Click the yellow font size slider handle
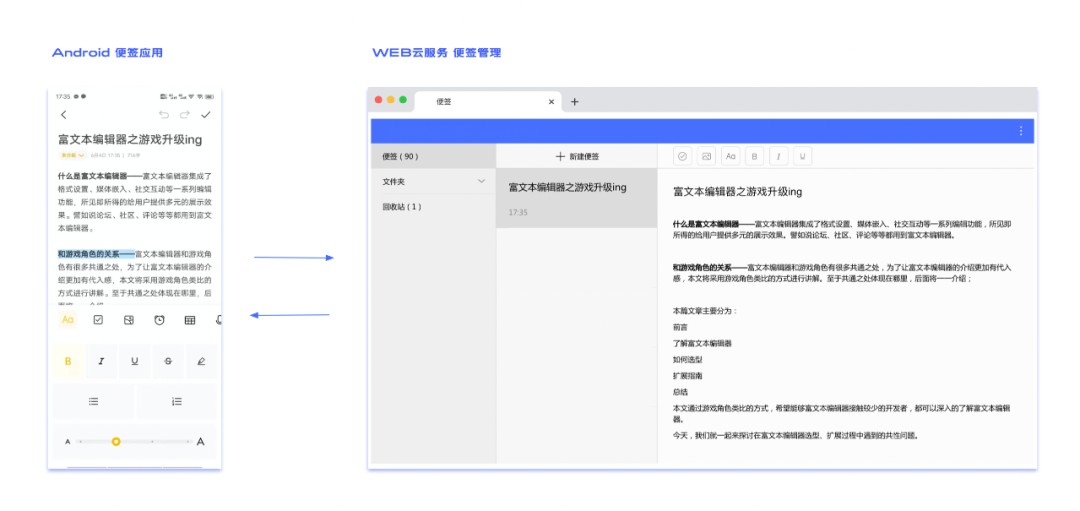 point(116,441)
